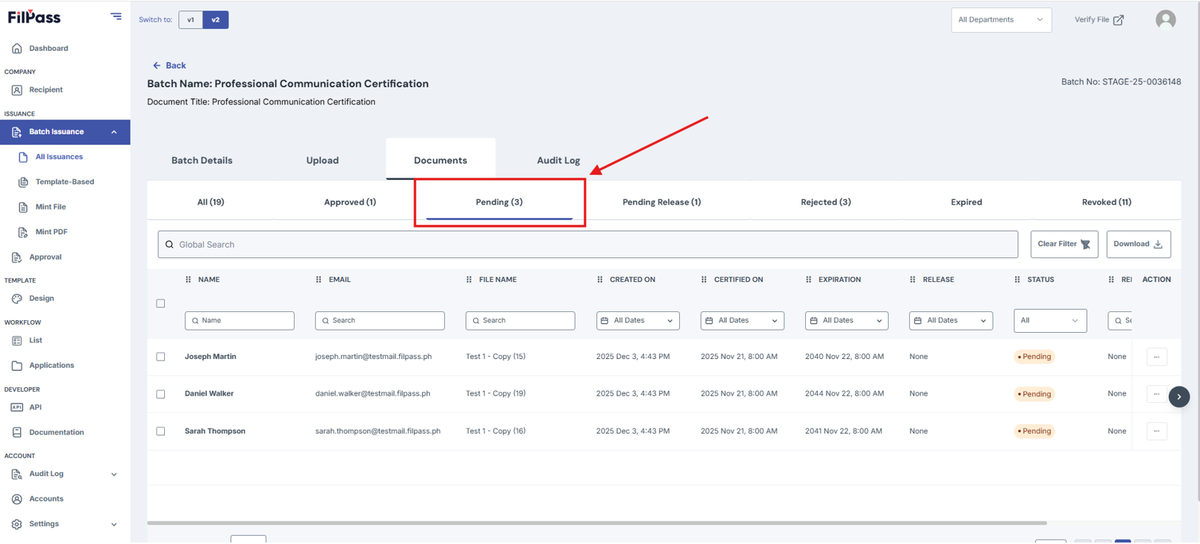
Task: Click the File Name search filter input
Action: click(520, 321)
